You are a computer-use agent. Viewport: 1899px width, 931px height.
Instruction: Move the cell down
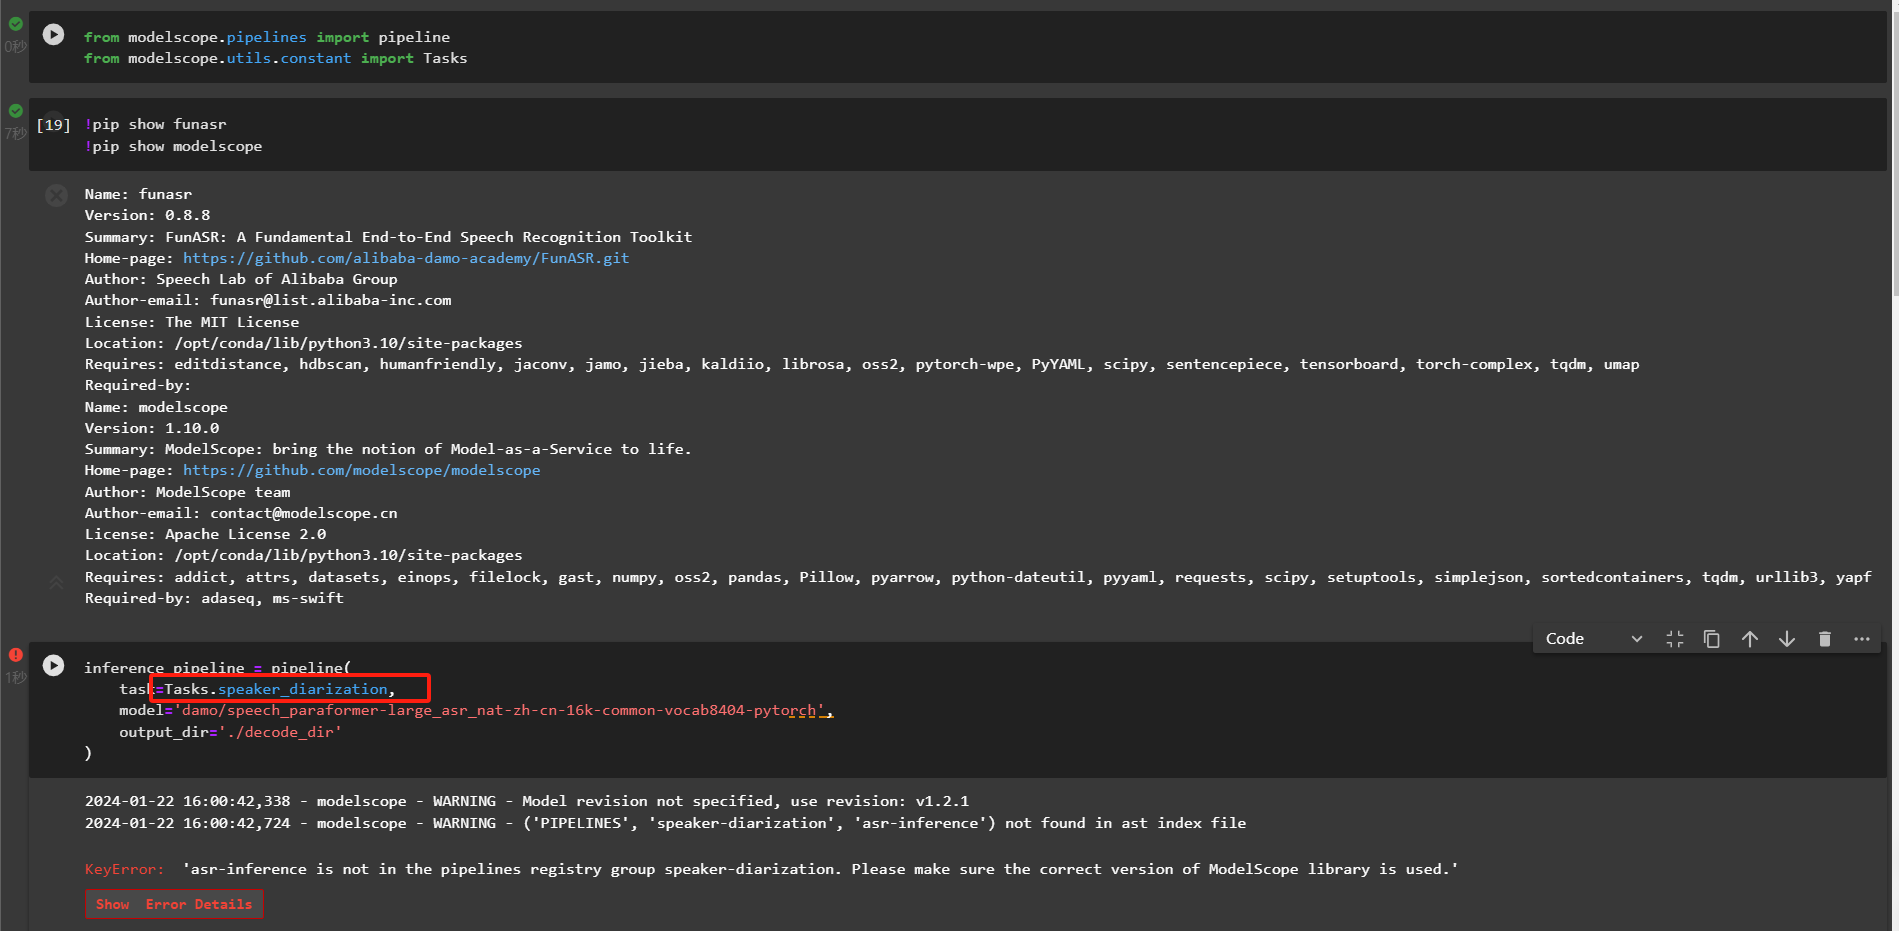[x=1787, y=639]
